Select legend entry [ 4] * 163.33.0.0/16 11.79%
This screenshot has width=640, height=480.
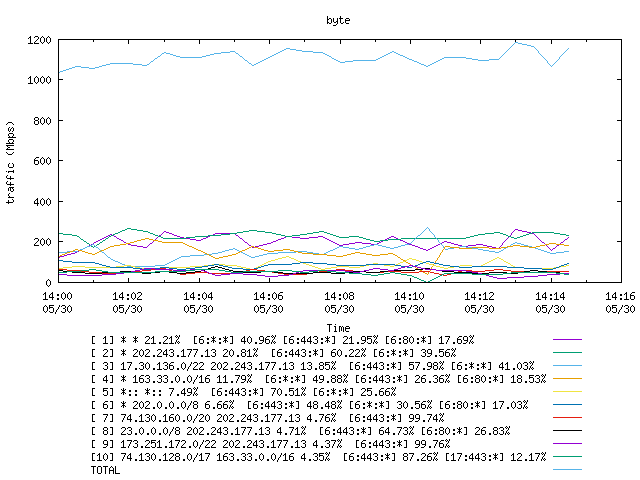[x=318, y=379]
